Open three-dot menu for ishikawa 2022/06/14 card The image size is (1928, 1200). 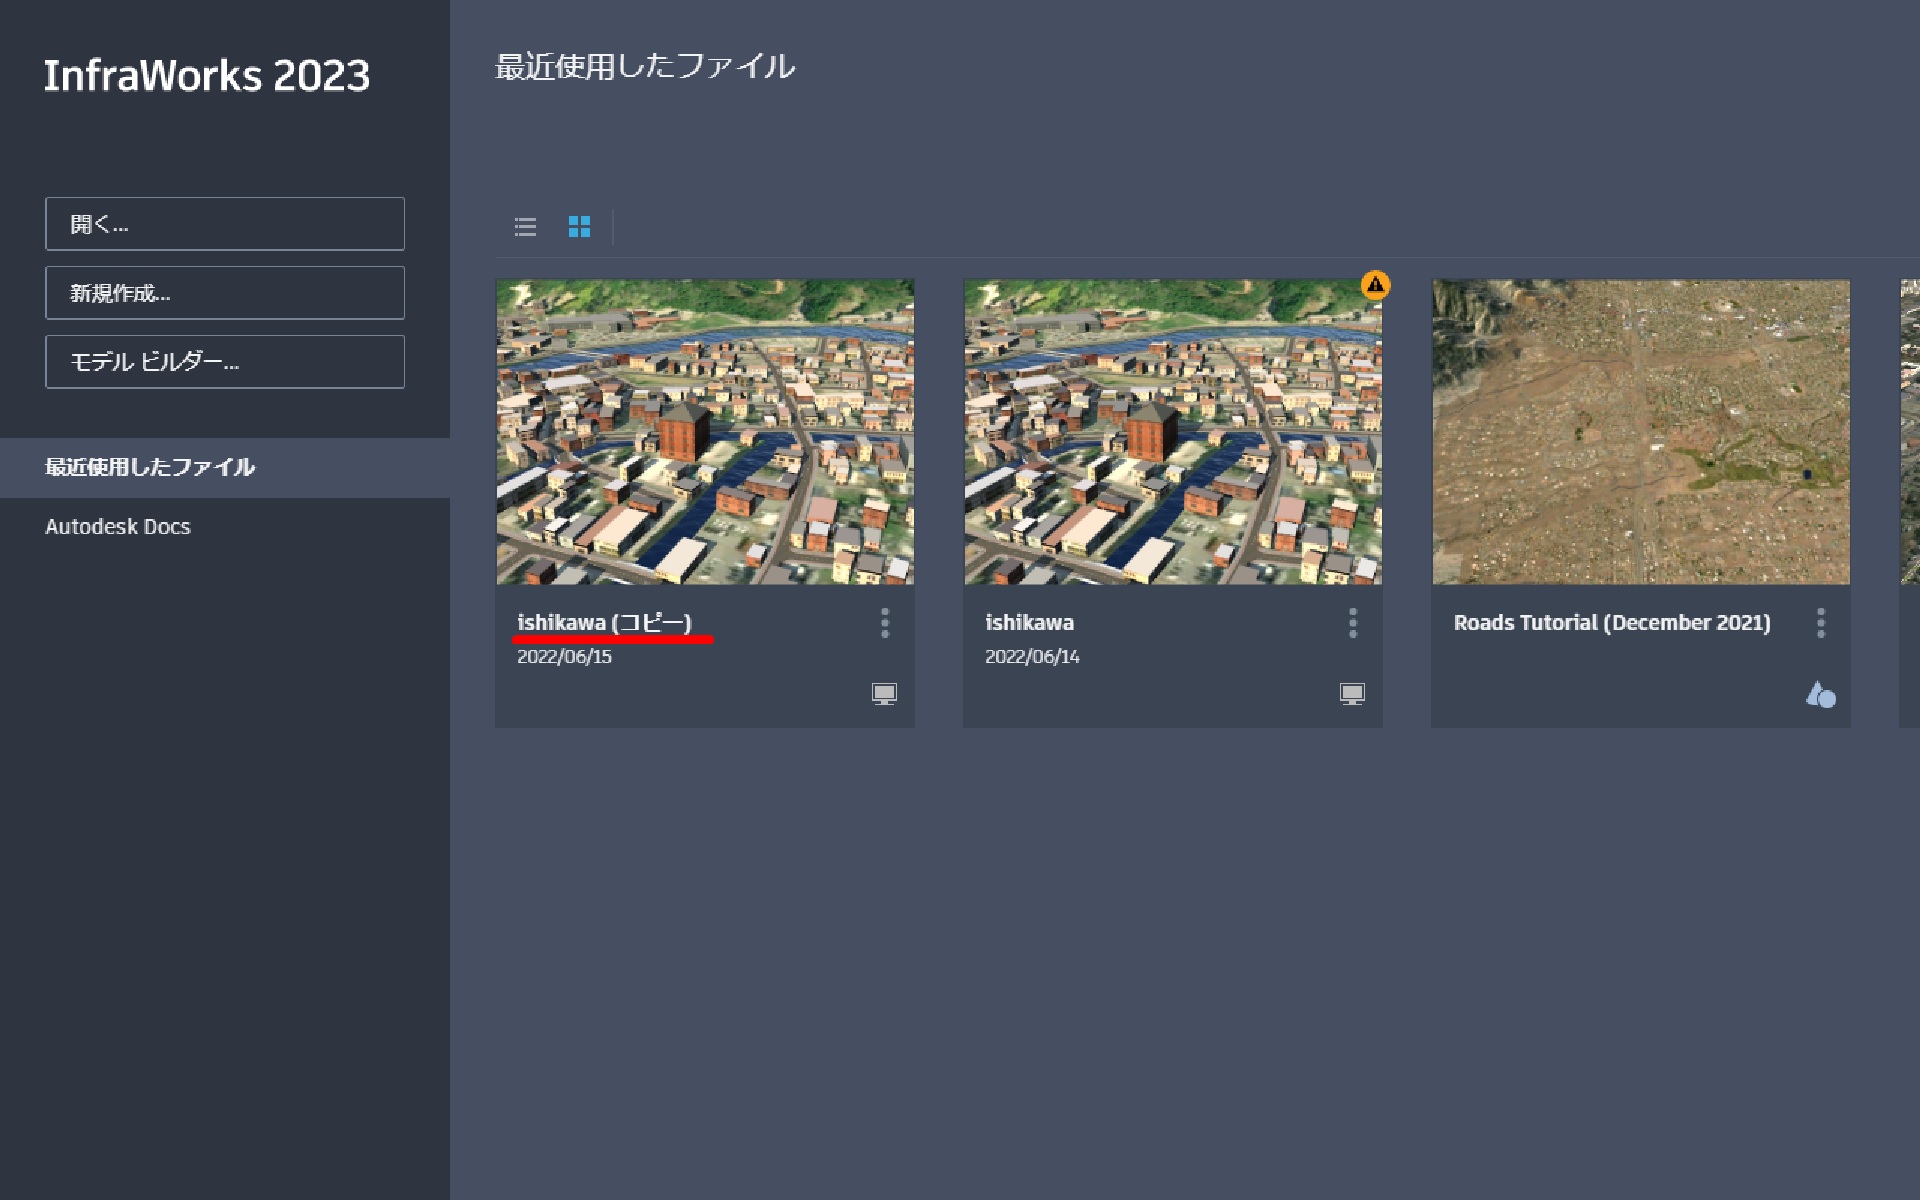pyautogui.click(x=1354, y=623)
